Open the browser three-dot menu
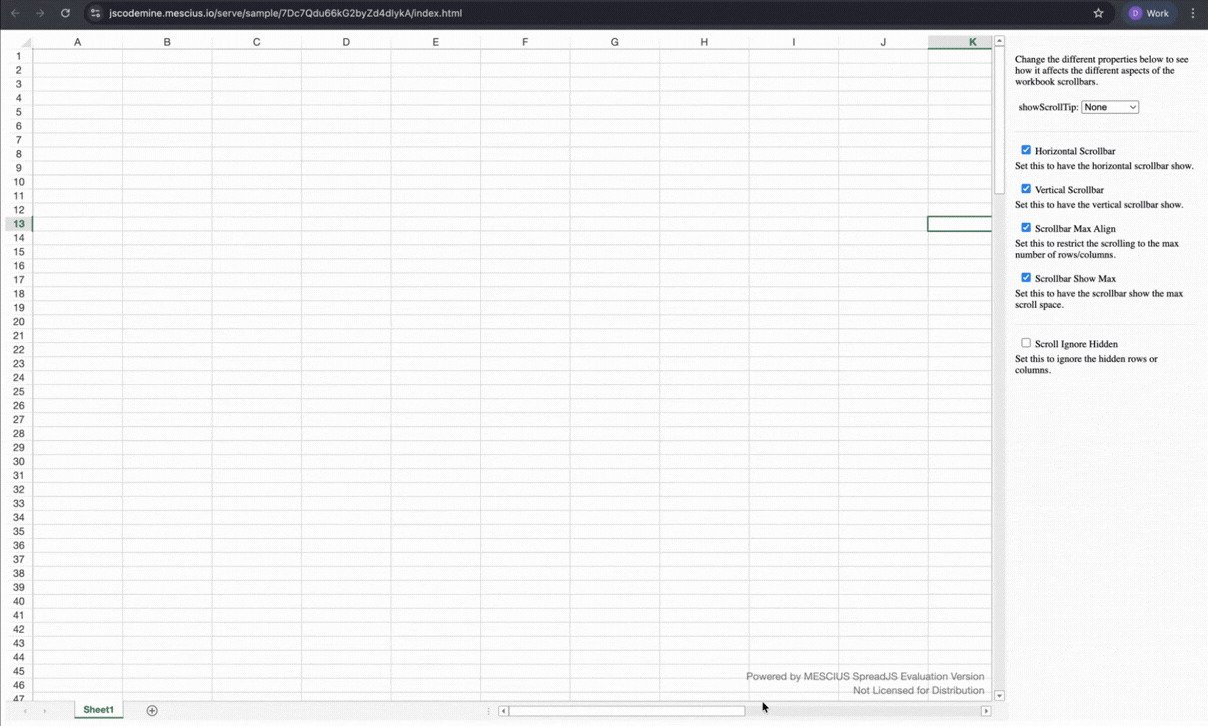The width and height of the screenshot is (1208, 726). 1193,13
